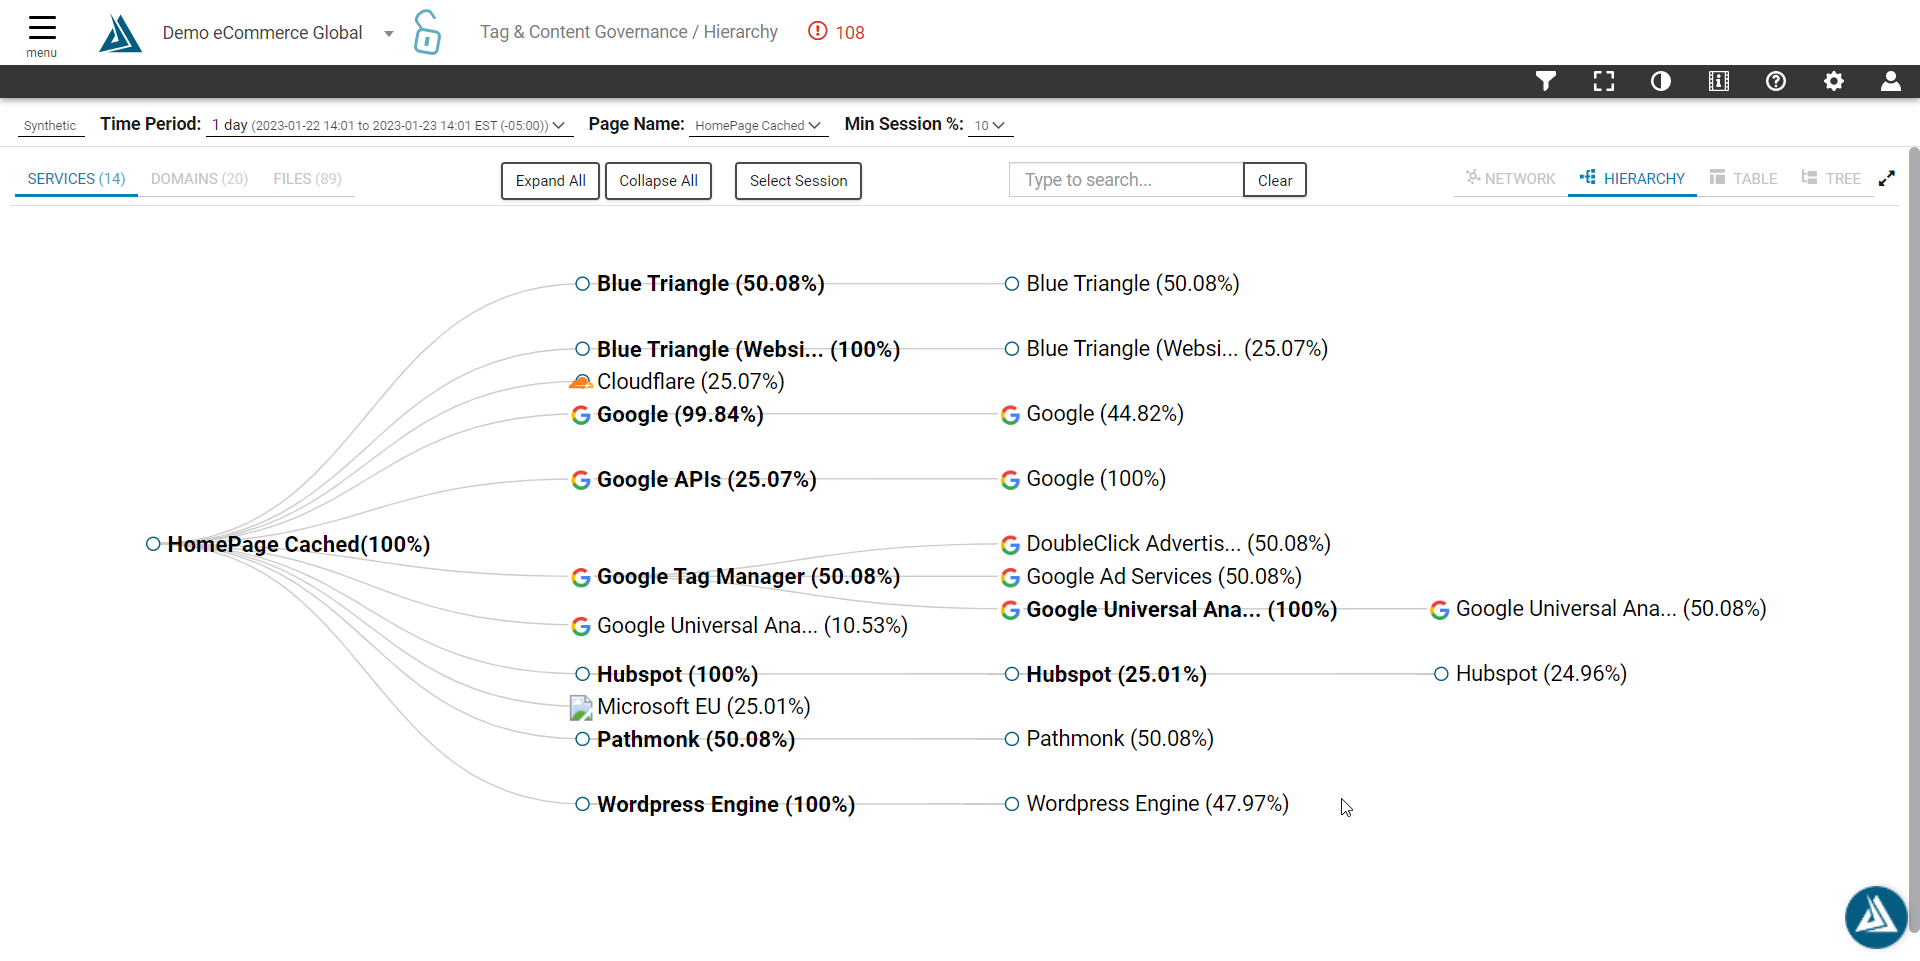Switch to the Network view tab

(1510, 178)
